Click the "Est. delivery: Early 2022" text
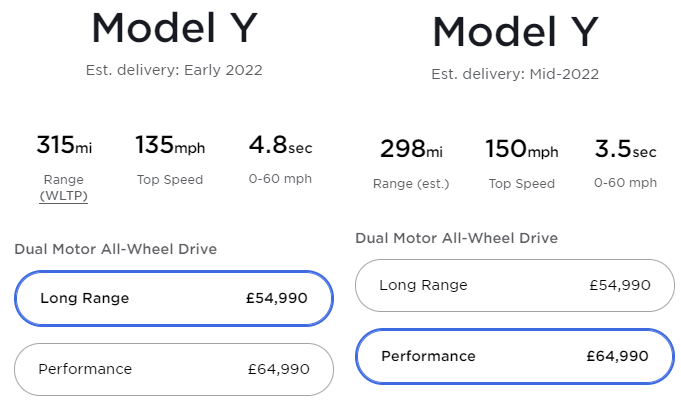681x407 pixels. tap(174, 70)
